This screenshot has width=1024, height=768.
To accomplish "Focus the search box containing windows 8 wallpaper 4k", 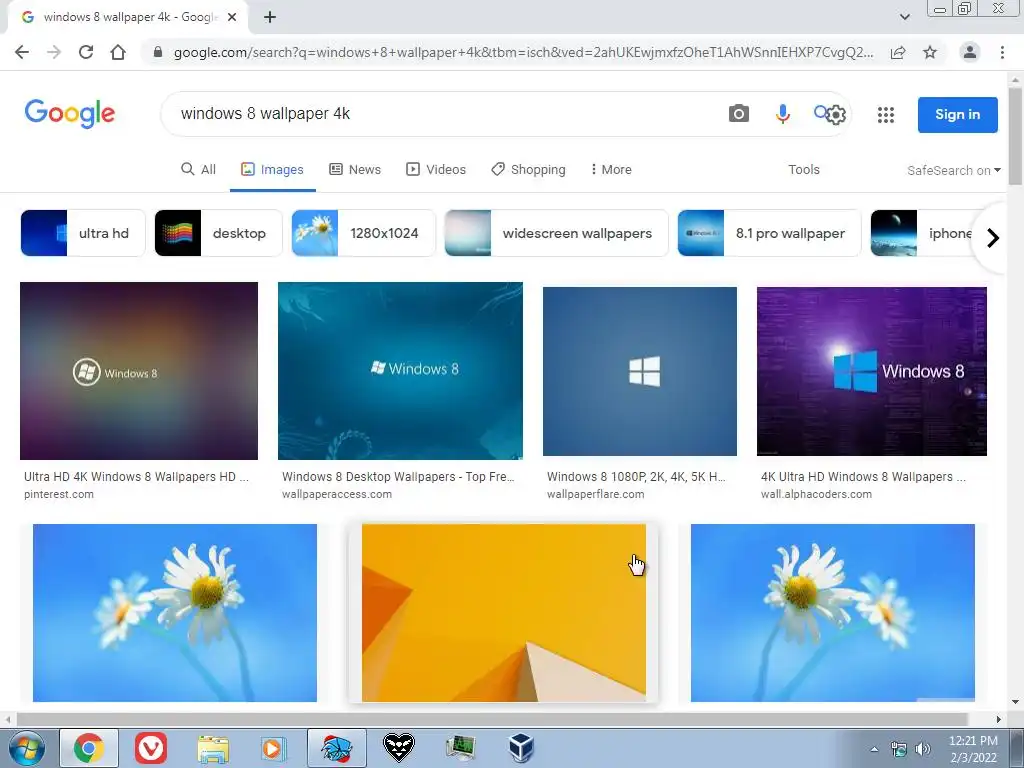I will [x=444, y=114].
